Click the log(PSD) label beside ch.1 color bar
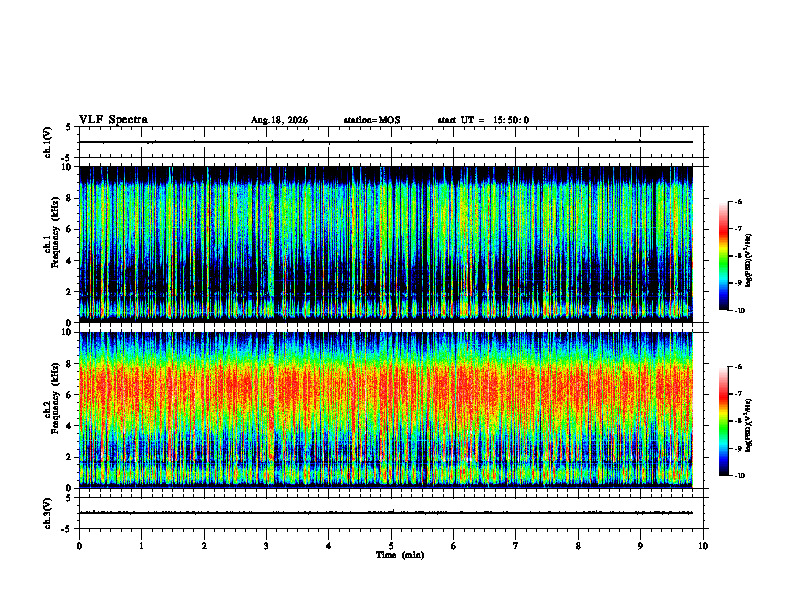Screen dimensions: 792x612 (749, 261)
